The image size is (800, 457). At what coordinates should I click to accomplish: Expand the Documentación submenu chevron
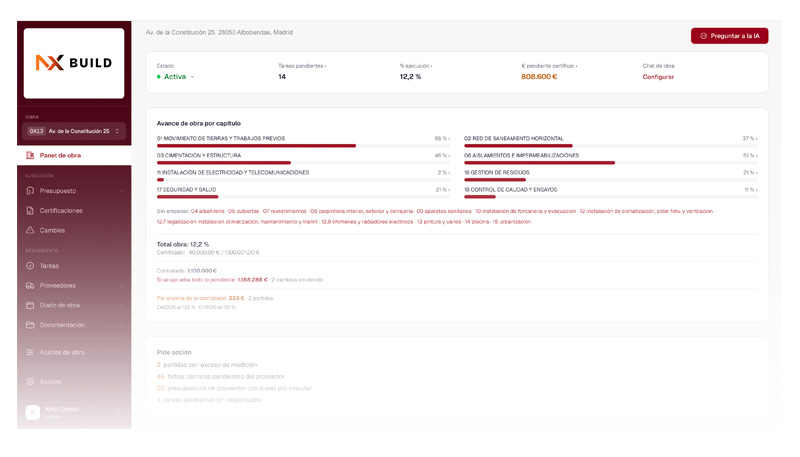pos(121,325)
